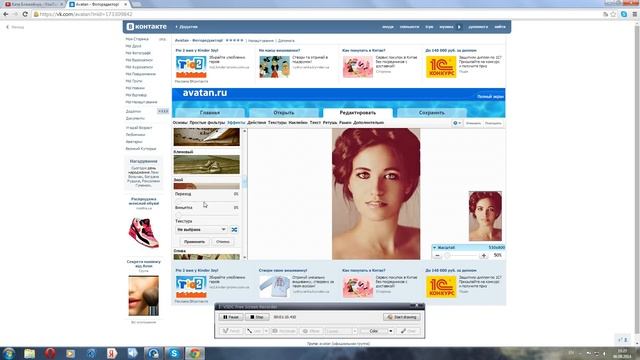Click the Chrome icon in the taskbar

click(195, 353)
